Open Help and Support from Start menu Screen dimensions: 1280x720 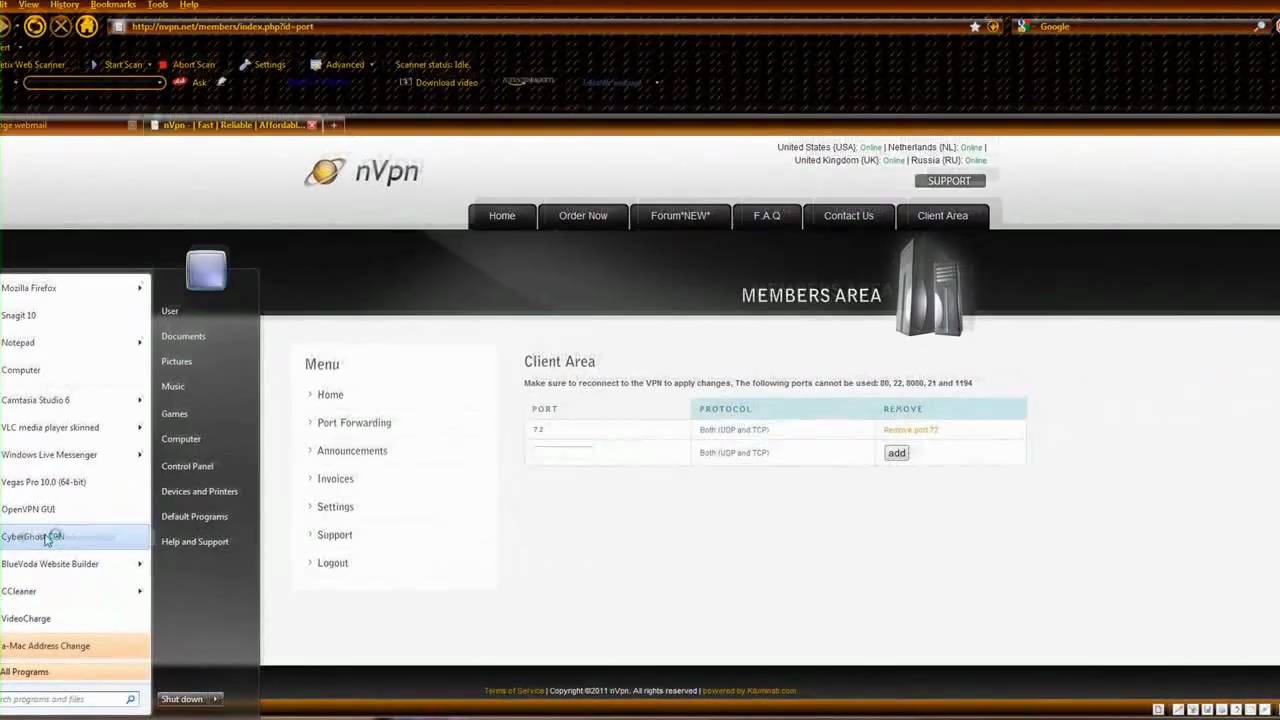195,542
